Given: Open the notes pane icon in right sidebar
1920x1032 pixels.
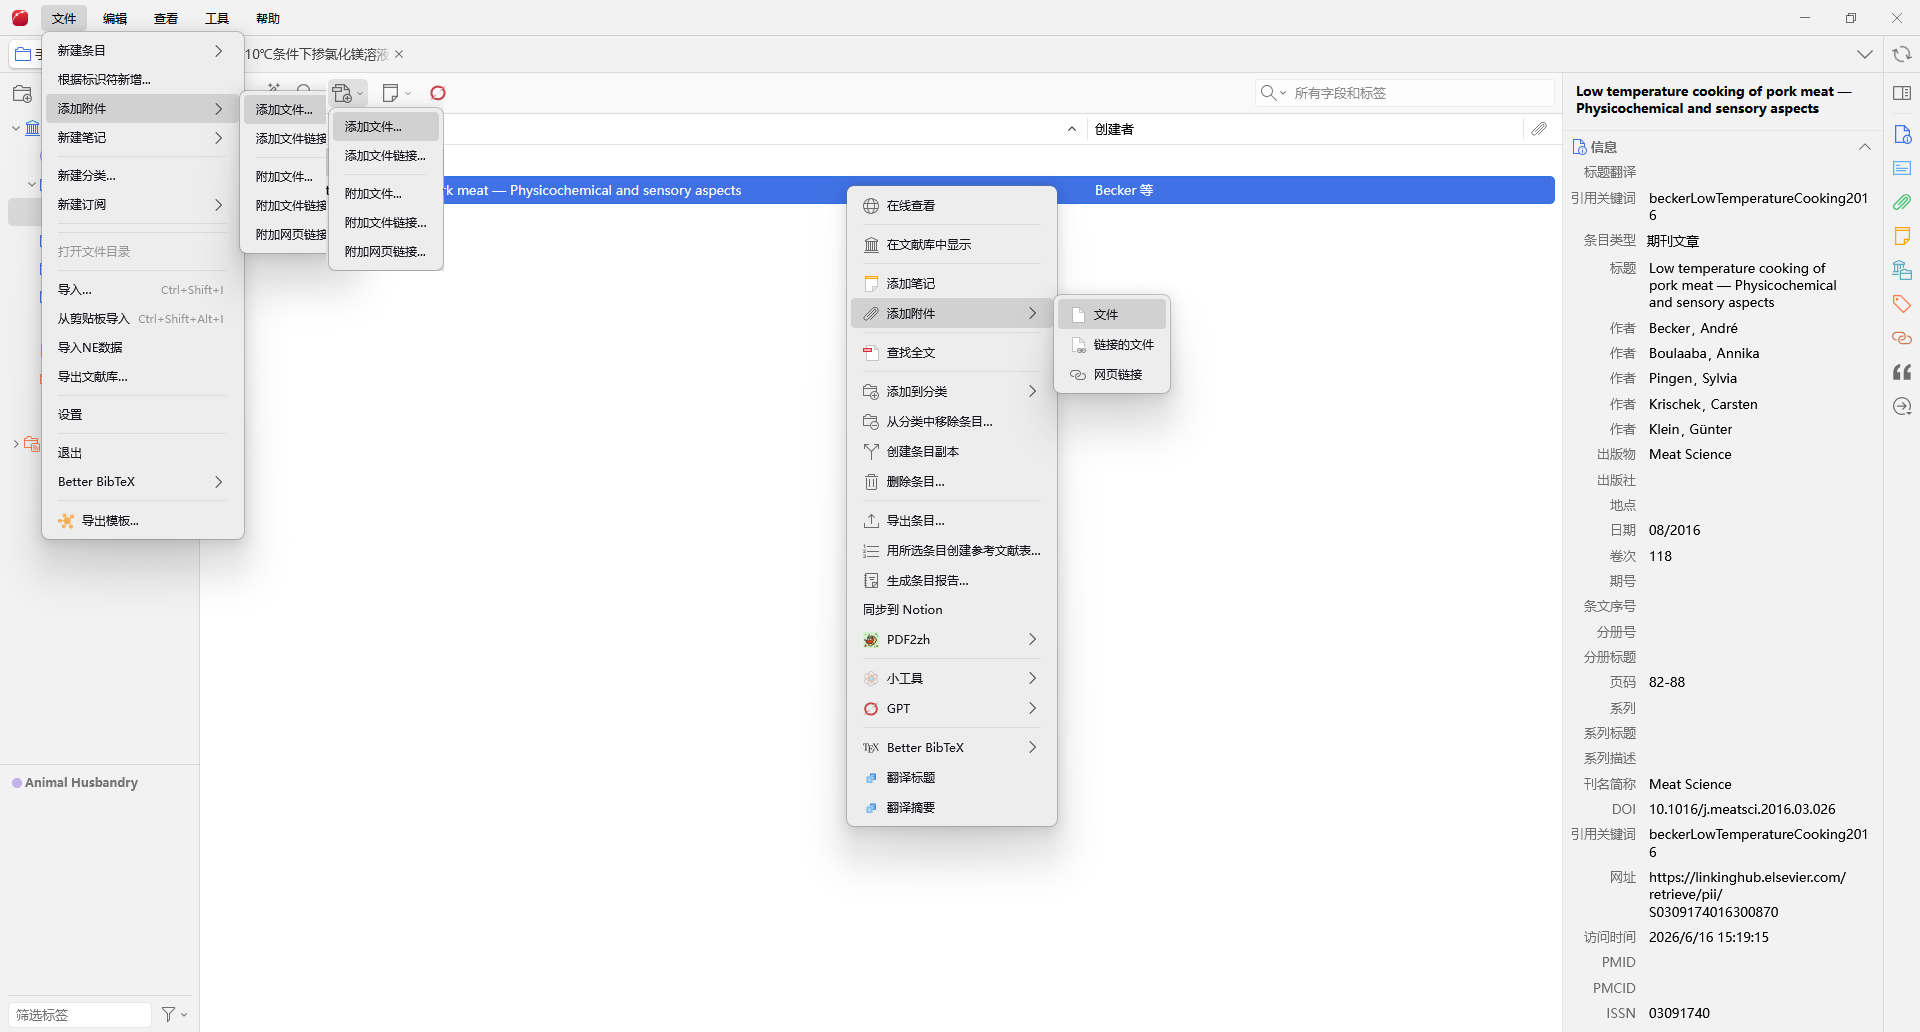Looking at the screenshot, I should click(x=1902, y=236).
